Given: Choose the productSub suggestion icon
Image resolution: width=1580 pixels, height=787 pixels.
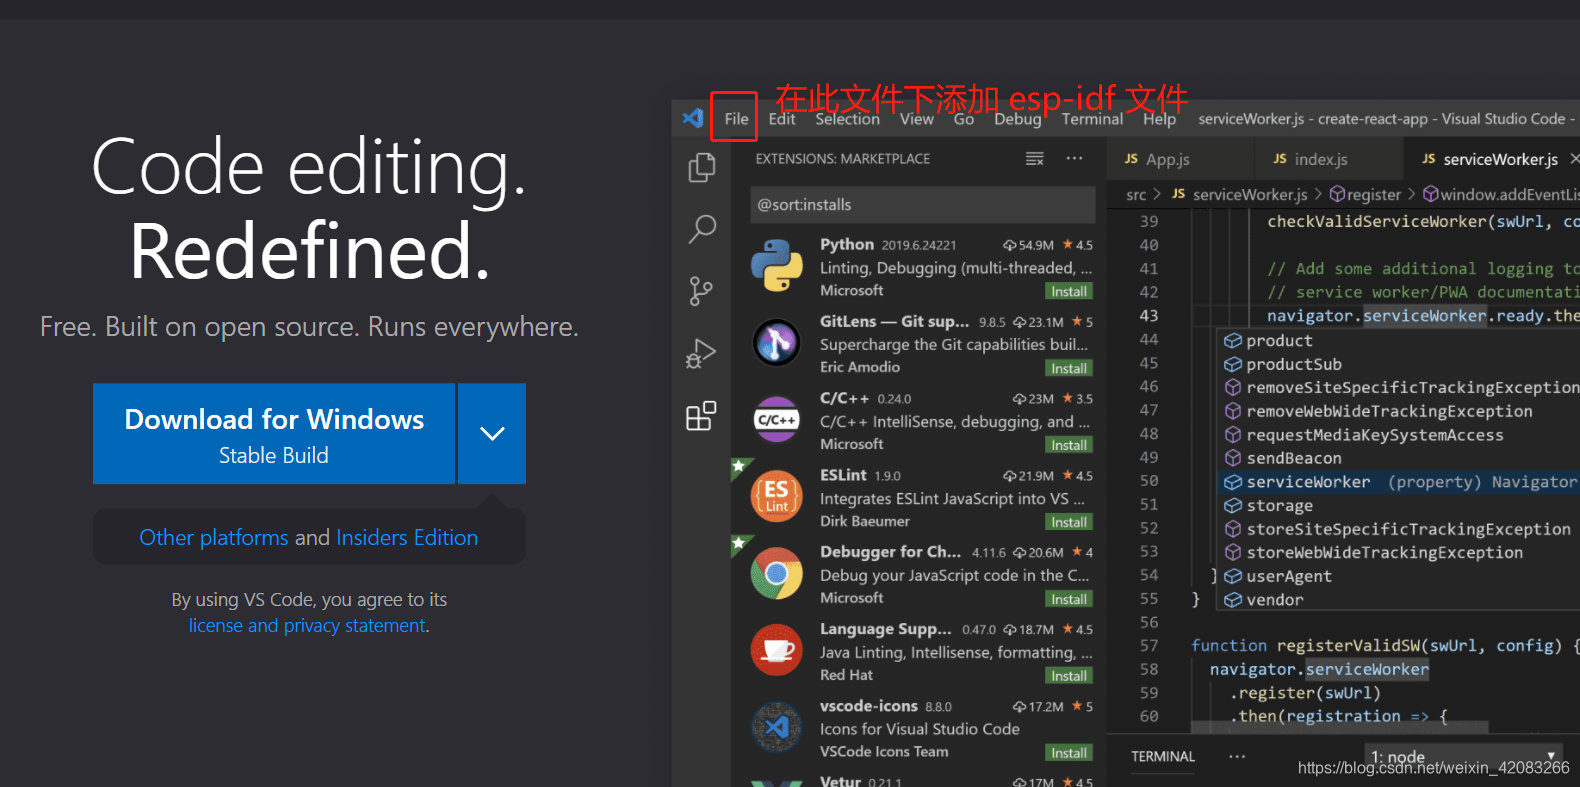Looking at the screenshot, I should tap(1233, 364).
